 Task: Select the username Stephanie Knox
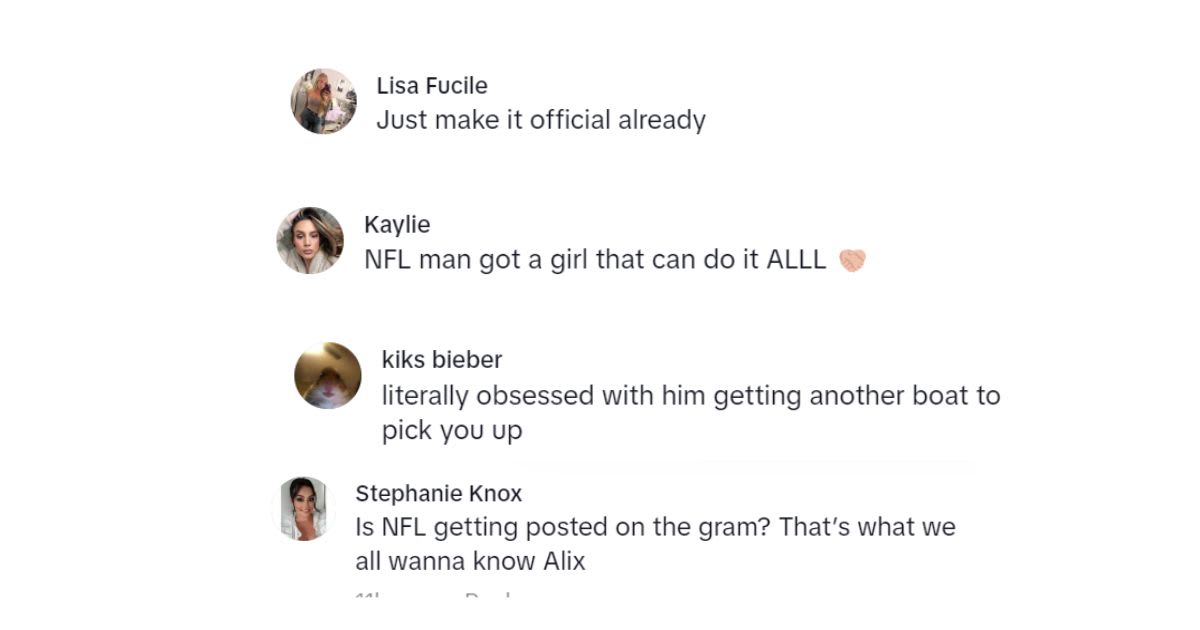[438, 492]
